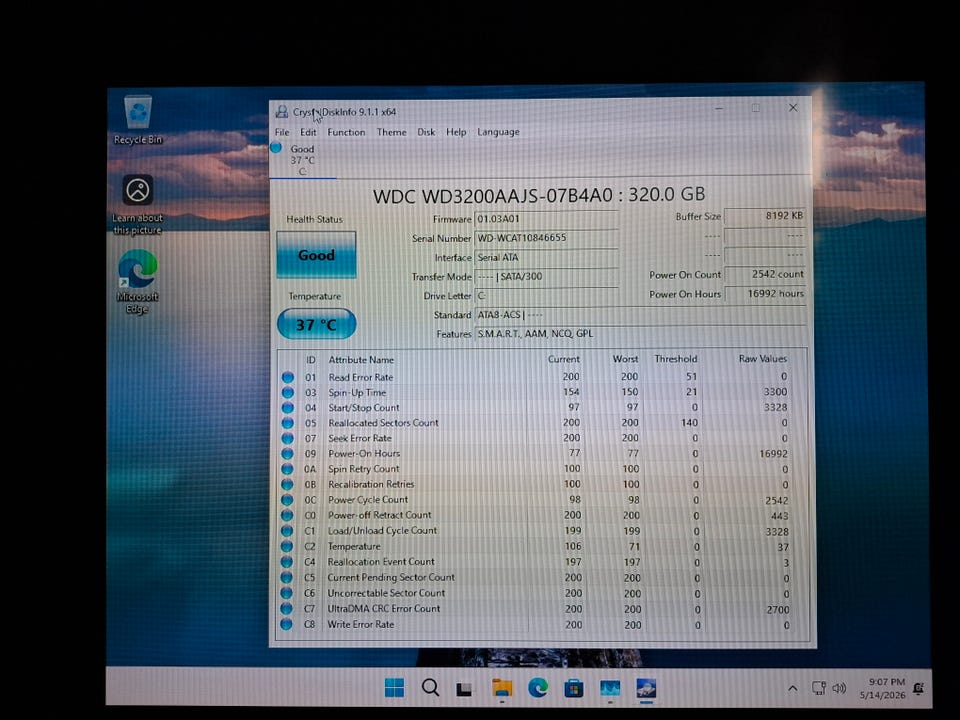Click the Raw Values column header
Image resolution: width=960 pixels, height=720 pixels.
point(763,359)
